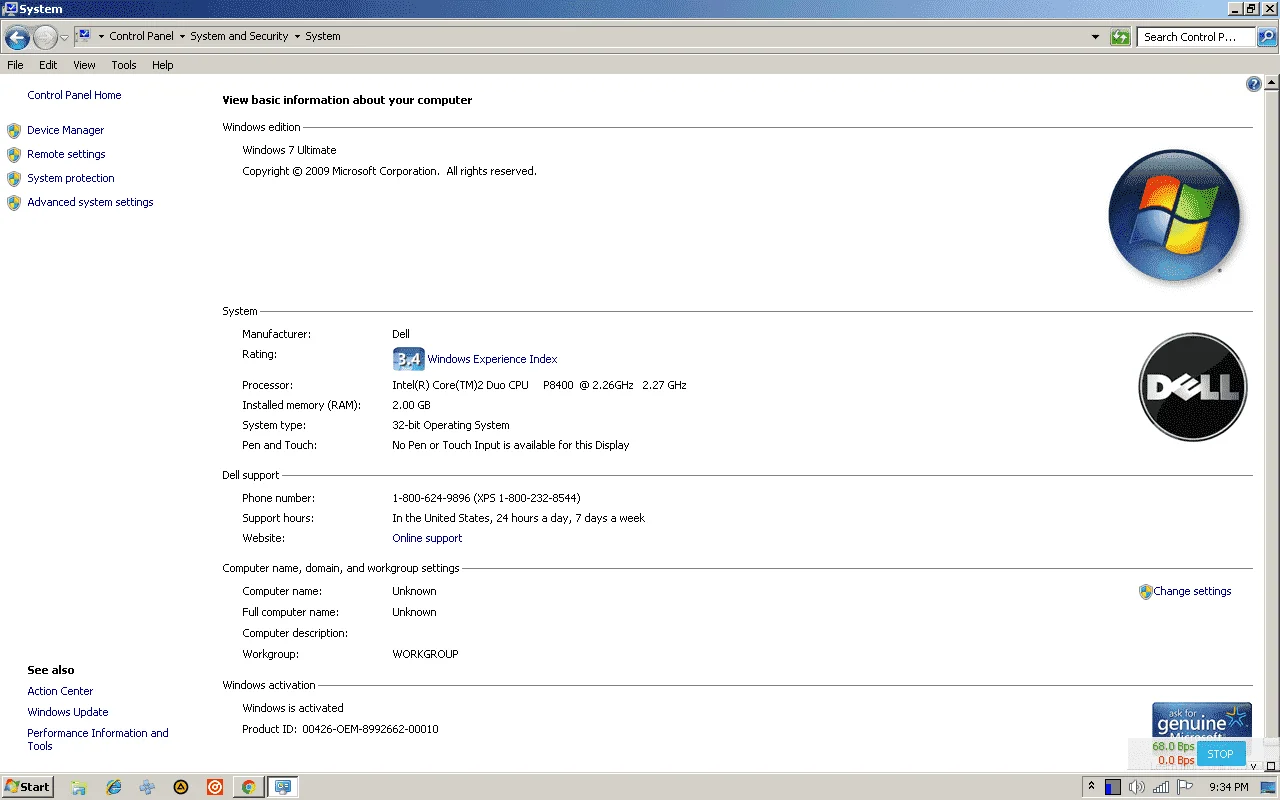
Task: Click the magnifier in the search box
Action: tap(1266, 37)
